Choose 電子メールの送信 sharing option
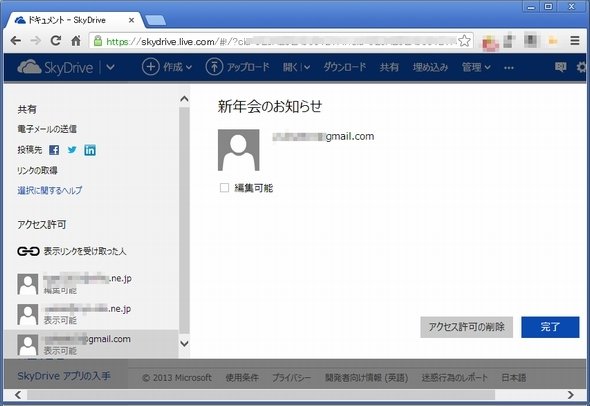Image resolution: width=590 pixels, height=406 pixels. [x=47, y=129]
